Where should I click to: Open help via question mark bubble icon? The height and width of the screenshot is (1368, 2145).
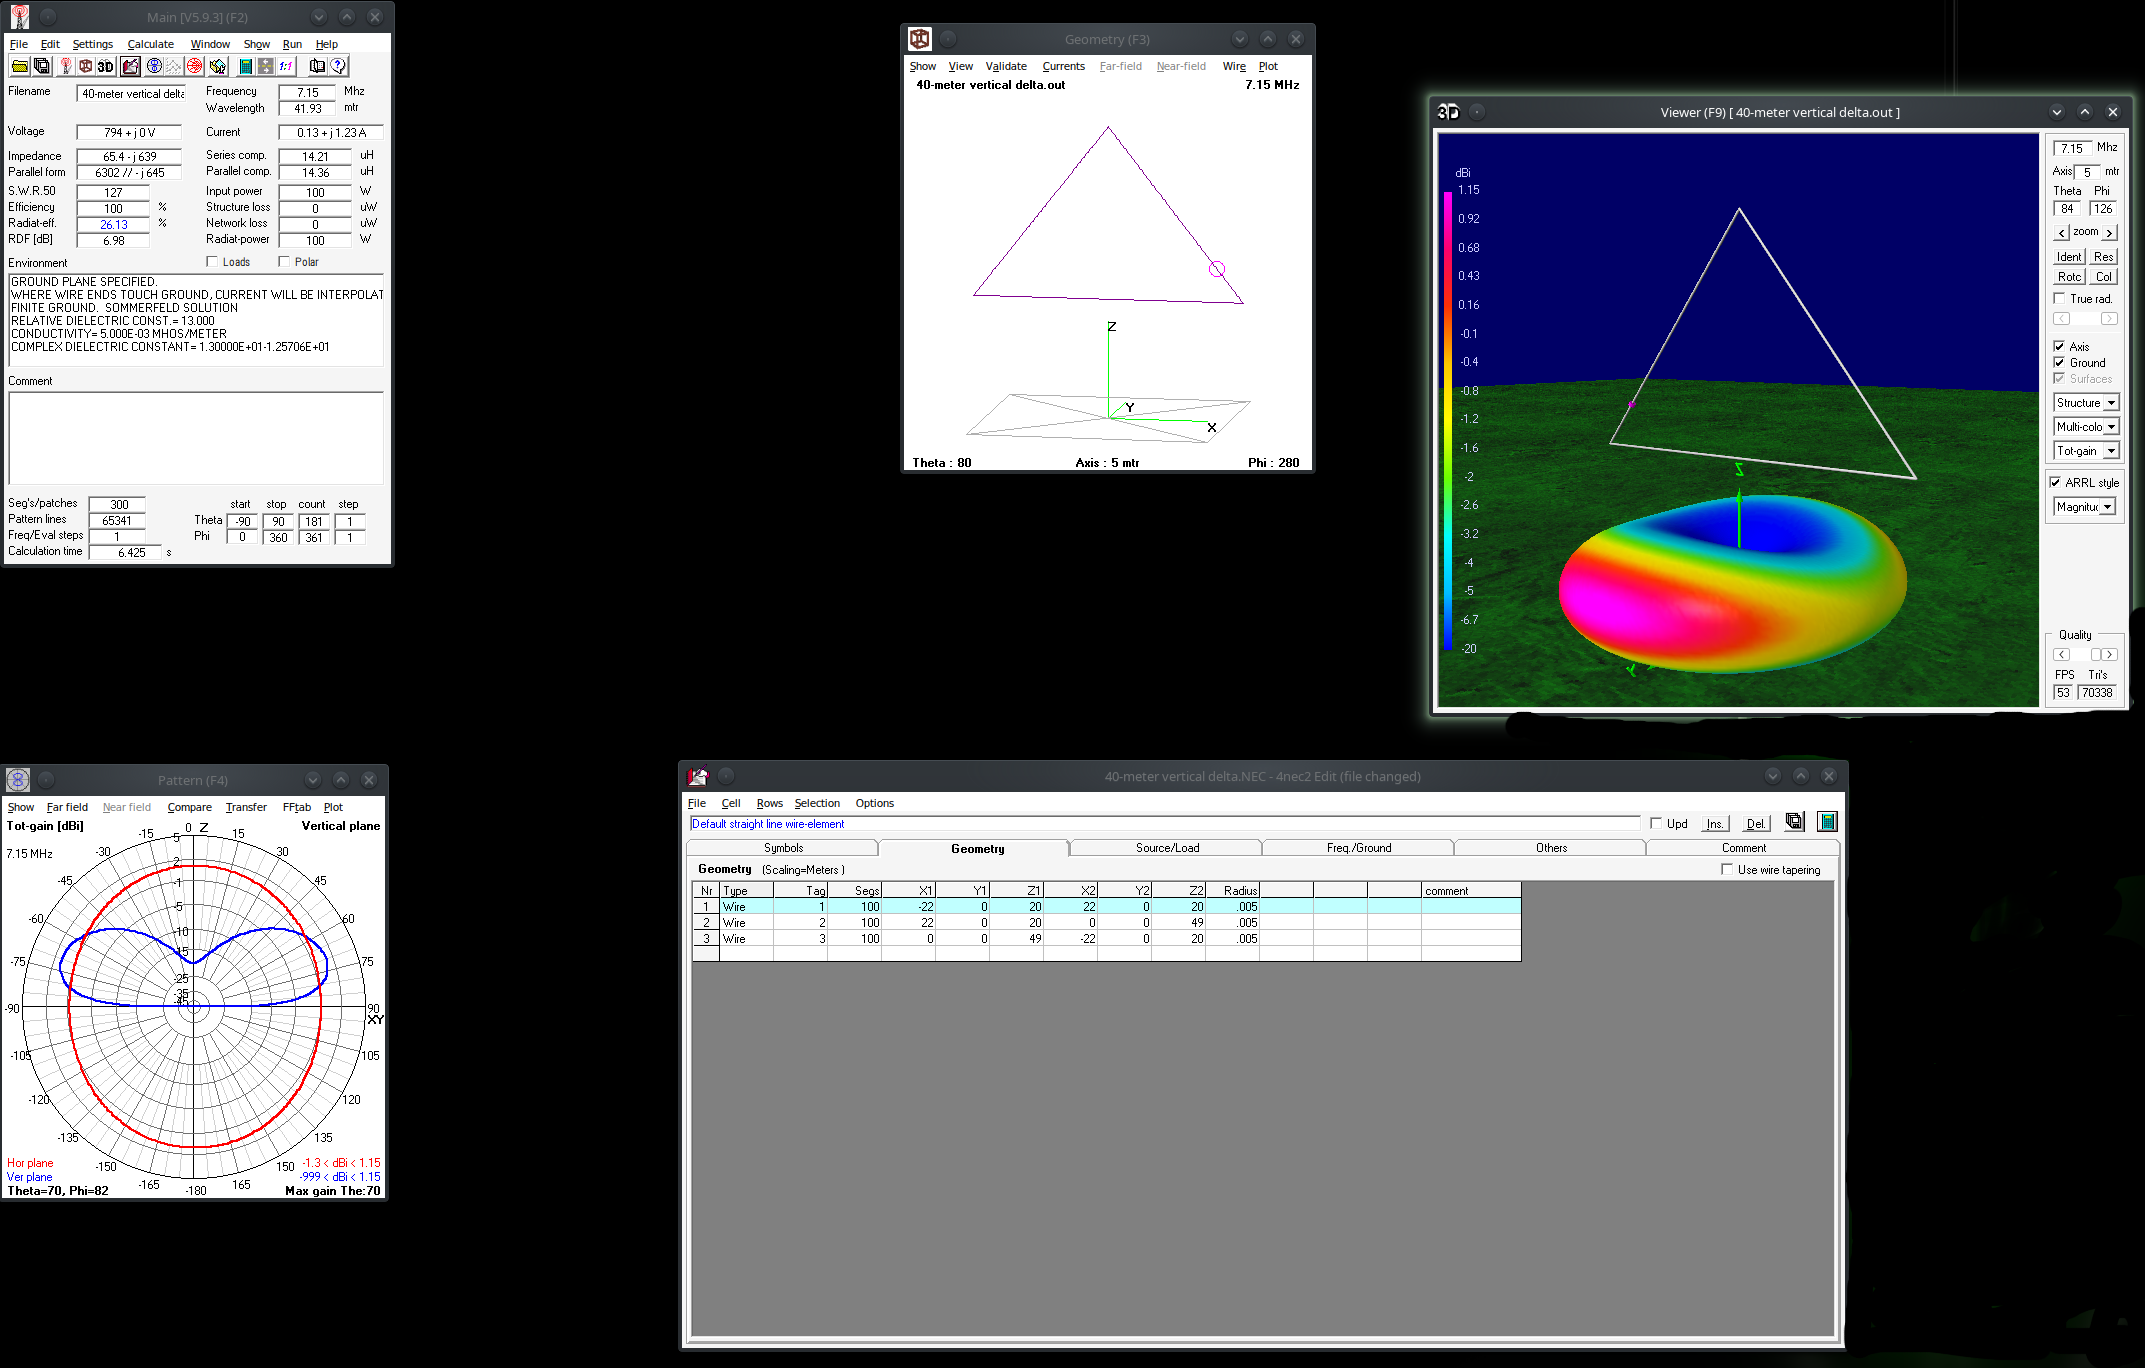[339, 66]
